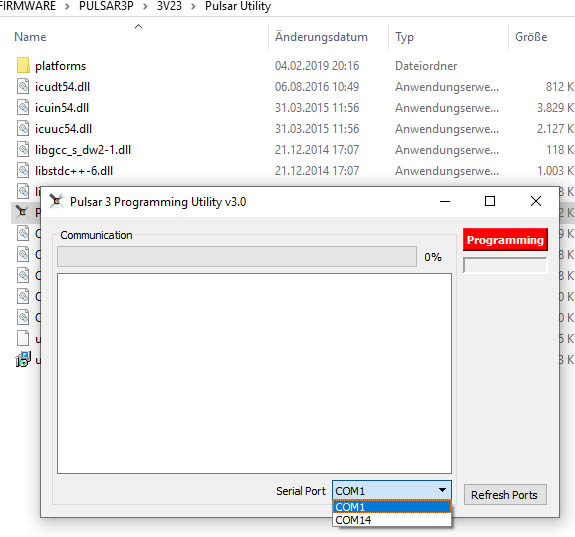
Task: Select the icuin54.dll file icon
Action: 23,107
